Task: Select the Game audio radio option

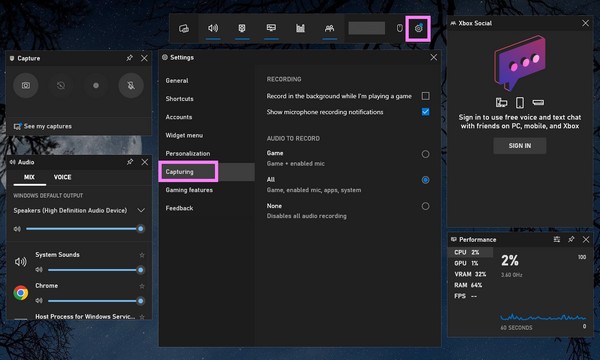Action: click(425, 154)
